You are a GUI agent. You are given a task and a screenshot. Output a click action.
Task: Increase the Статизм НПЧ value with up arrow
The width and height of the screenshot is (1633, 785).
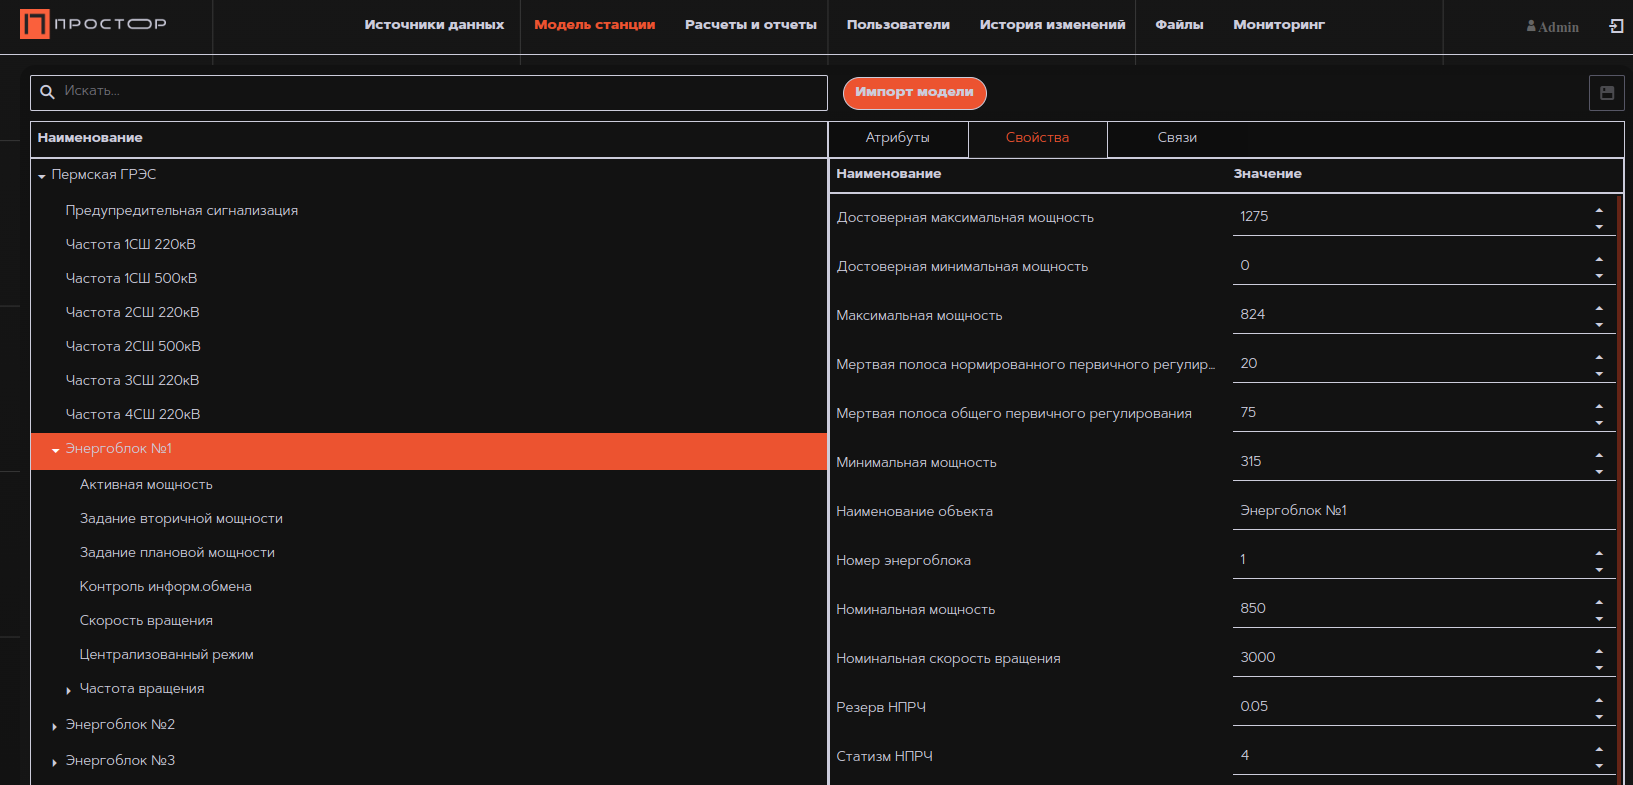(1599, 749)
